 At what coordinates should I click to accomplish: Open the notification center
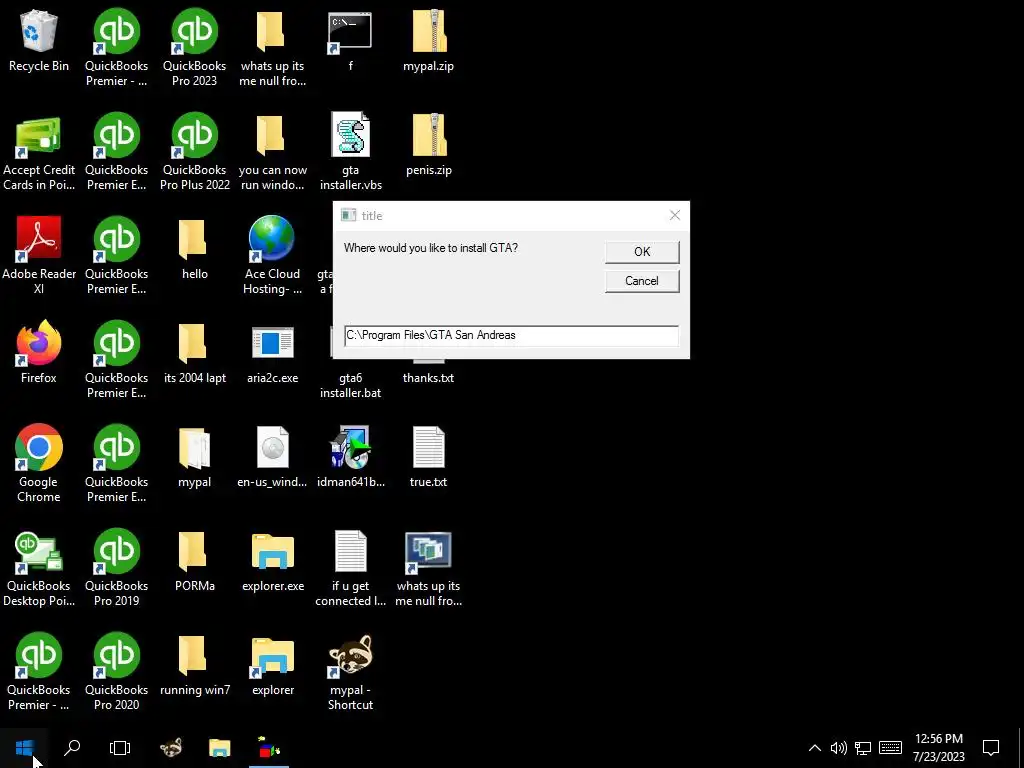point(991,748)
